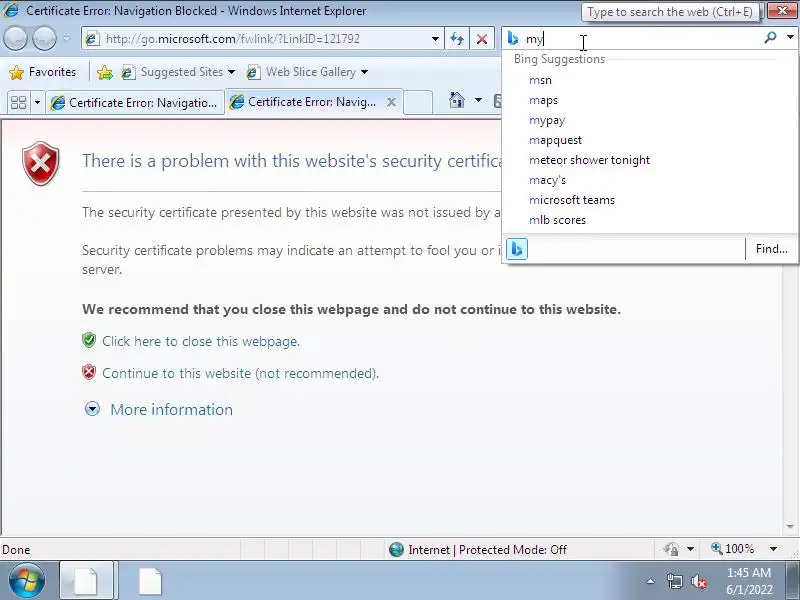The image size is (800, 600).
Task: Click the Bing provider icon in suggestions
Action: click(517, 249)
